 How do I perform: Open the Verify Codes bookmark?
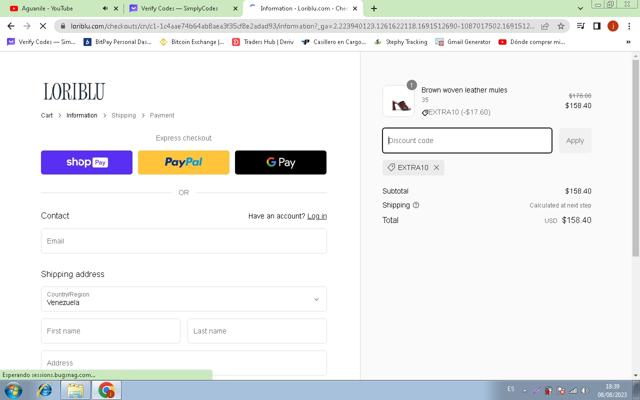point(41,42)
